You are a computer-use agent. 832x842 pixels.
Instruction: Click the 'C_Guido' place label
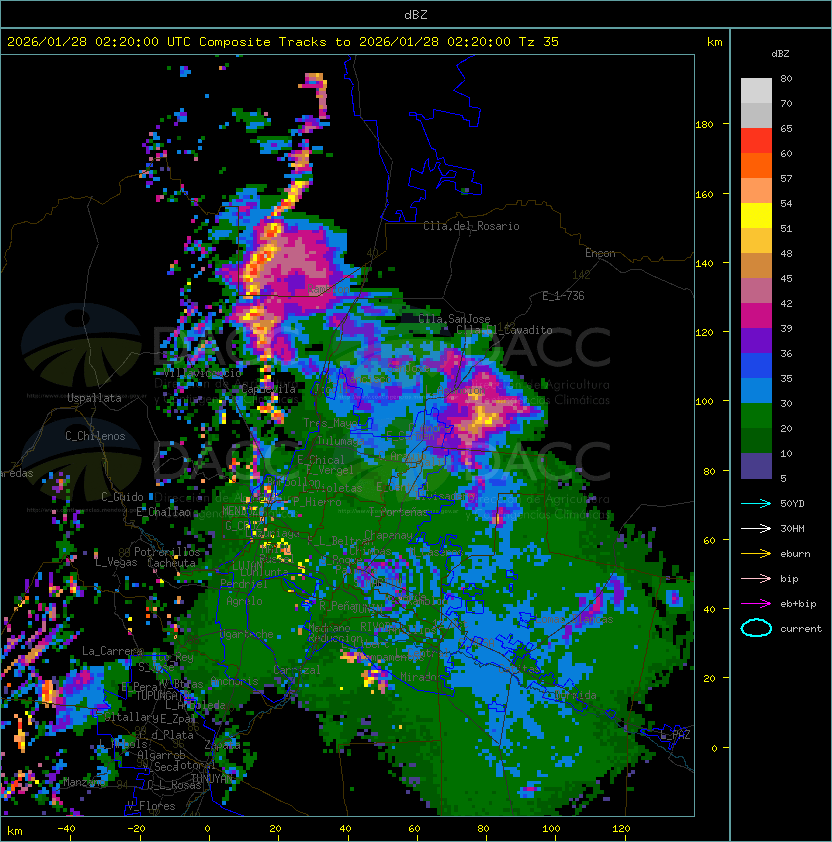(122, 497)
